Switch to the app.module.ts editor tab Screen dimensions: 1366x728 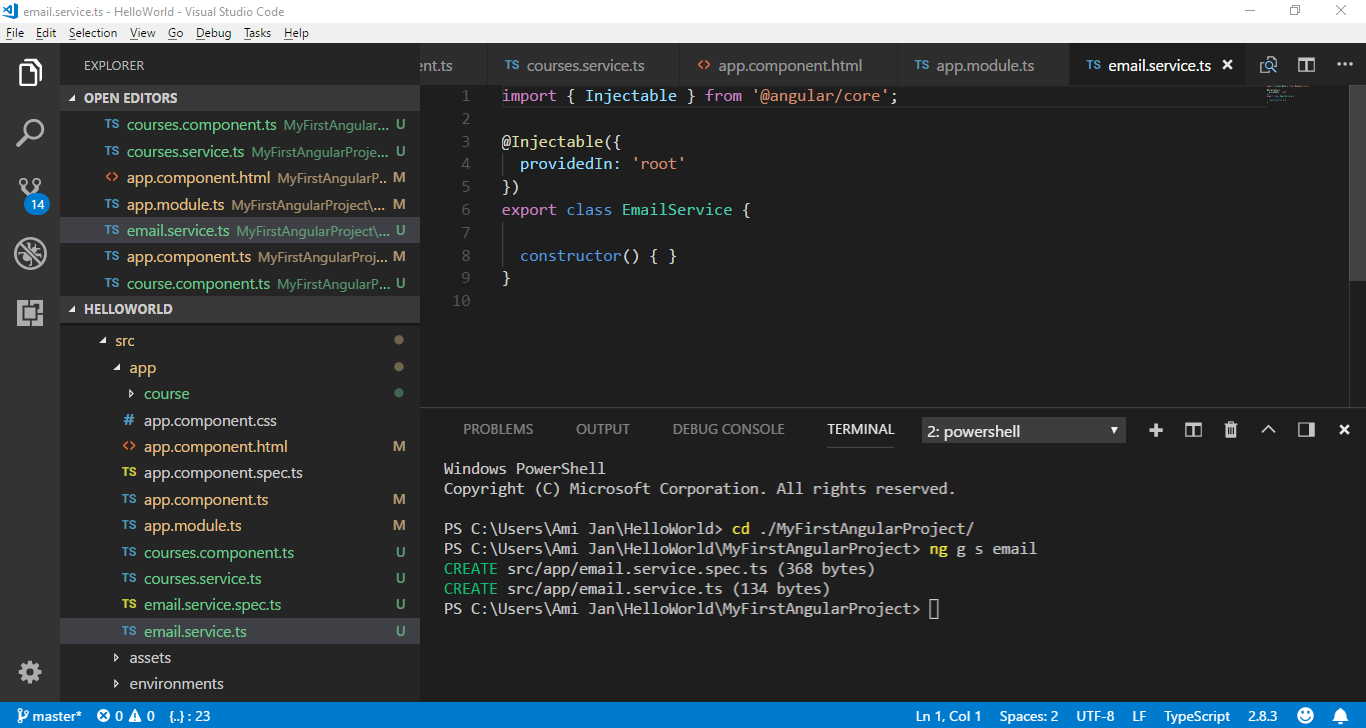pyautogui.click(x=983, y=65)
